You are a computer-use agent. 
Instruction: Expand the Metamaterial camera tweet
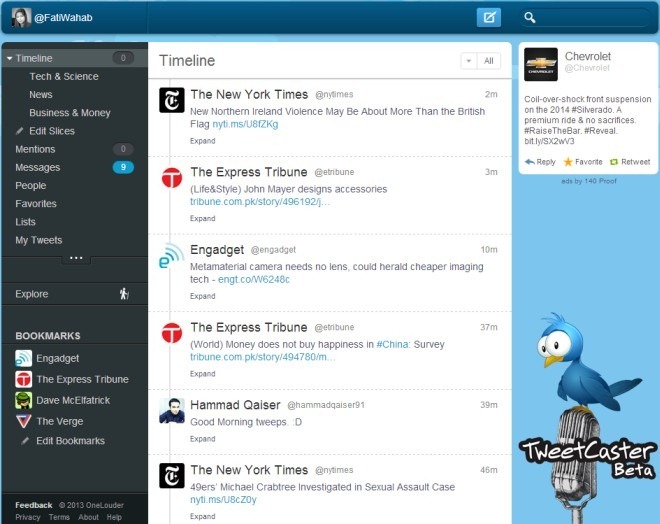pos(202,296)
